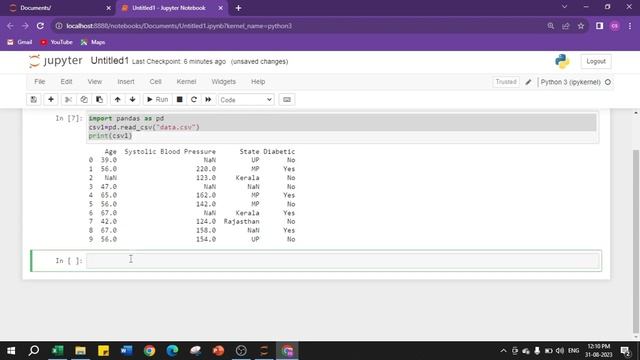Viewport: 640px width, 360px height.
Task: Go back in browser history
Action: click(x=10, y=26)
